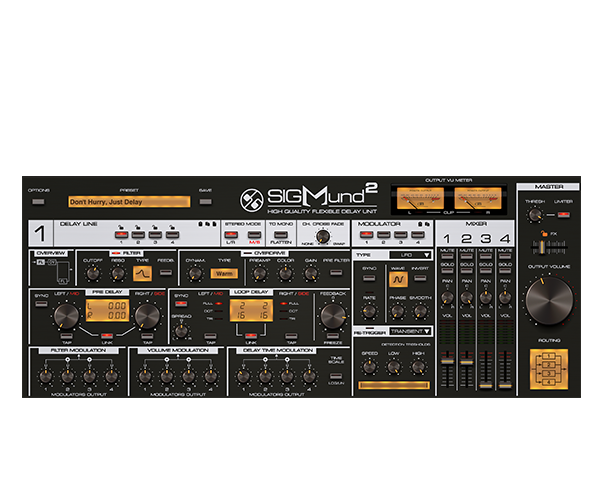Click the Time Scale Log/Lin button
The width and height of the screenshot is (600, 493).
click(336, 376)
